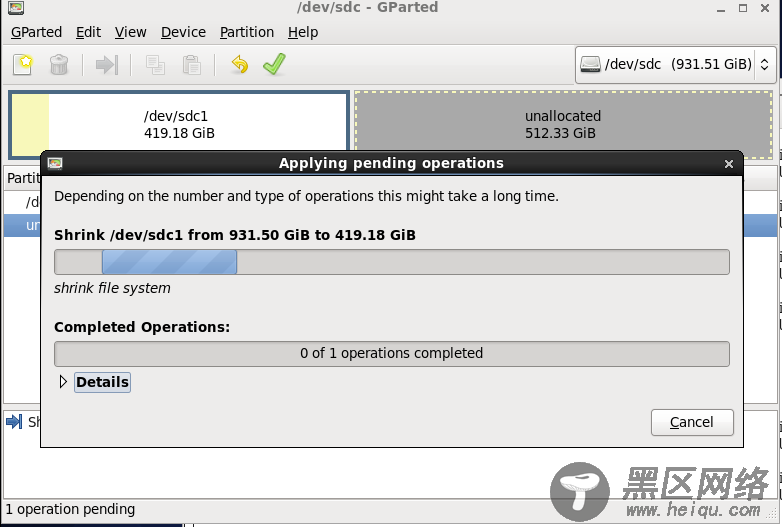Click the green Apply all operations checkmark
Viewport: 782px width, 527px height.
pyautogui.click(x=274, y=64)
